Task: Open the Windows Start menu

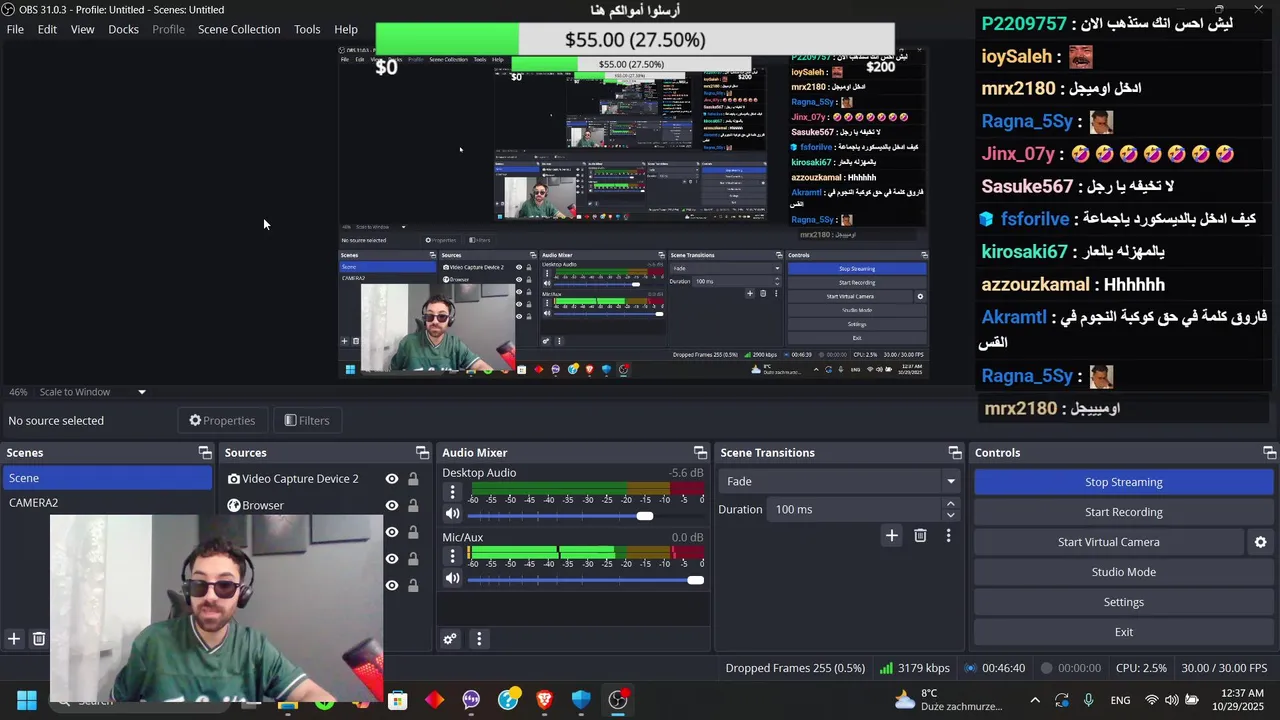Action: tap(27, 700)
